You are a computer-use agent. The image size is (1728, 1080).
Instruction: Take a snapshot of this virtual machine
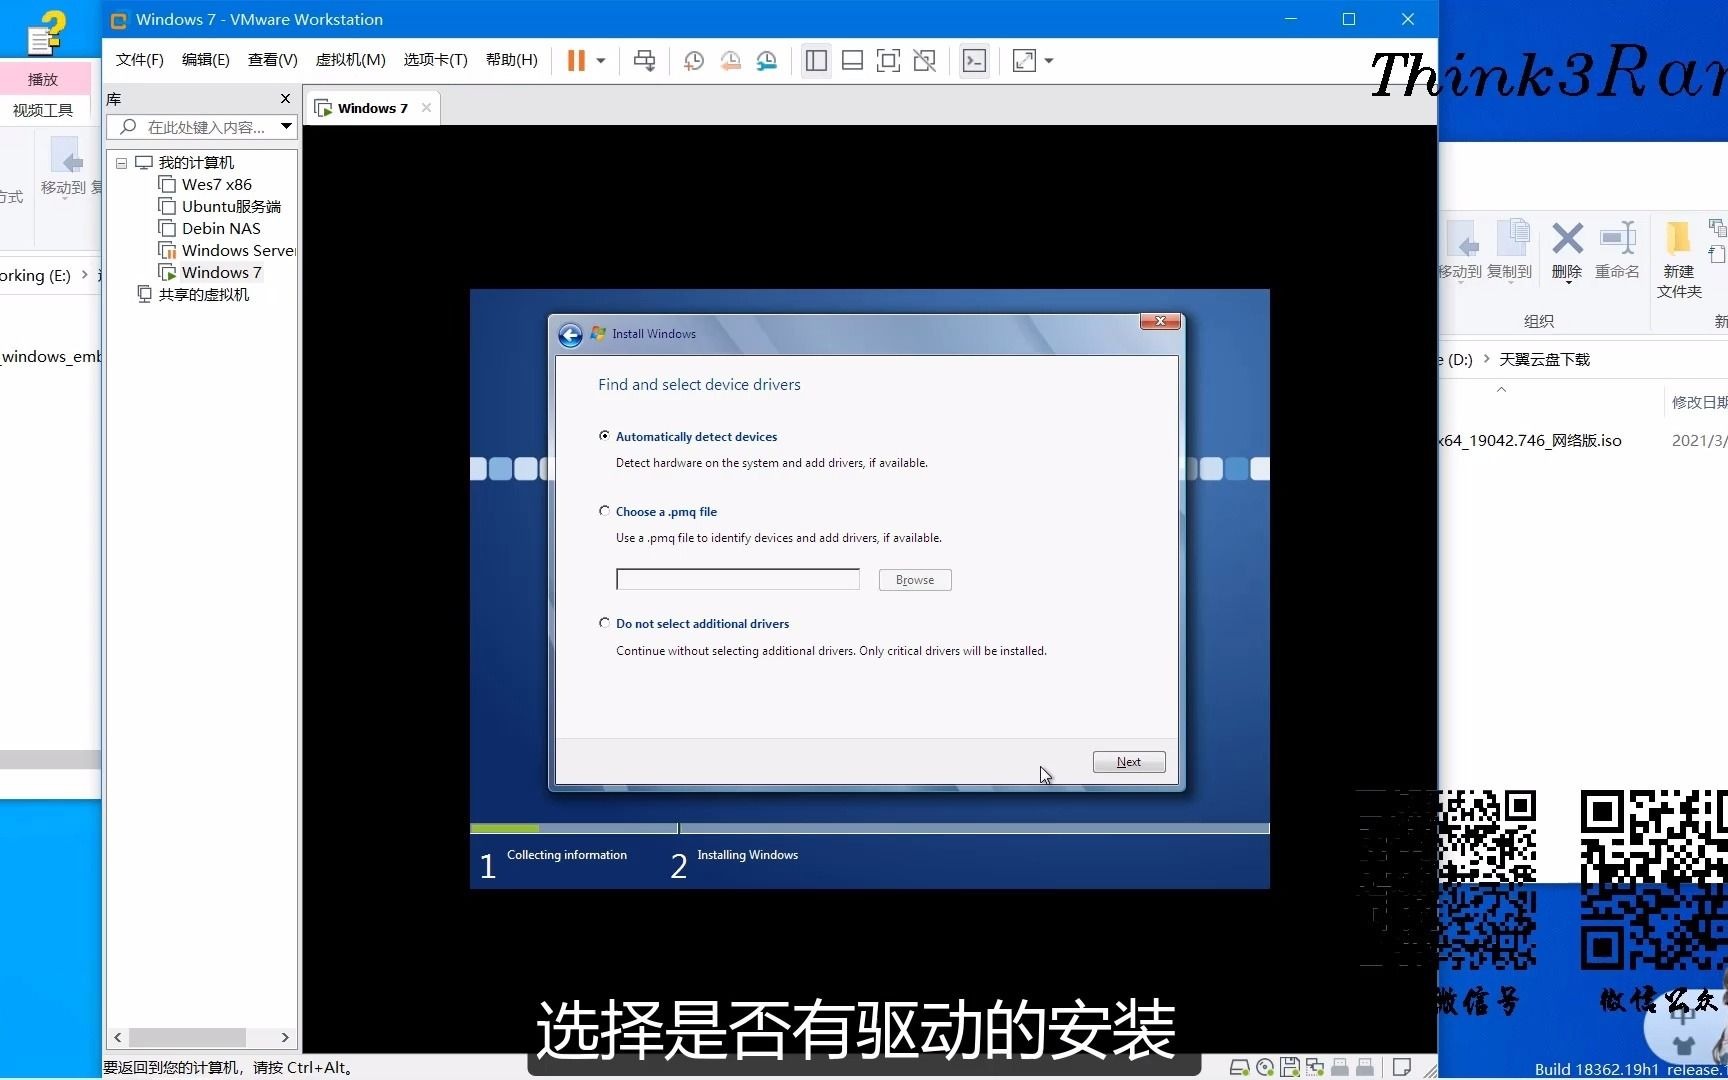[x=693, y=60]
